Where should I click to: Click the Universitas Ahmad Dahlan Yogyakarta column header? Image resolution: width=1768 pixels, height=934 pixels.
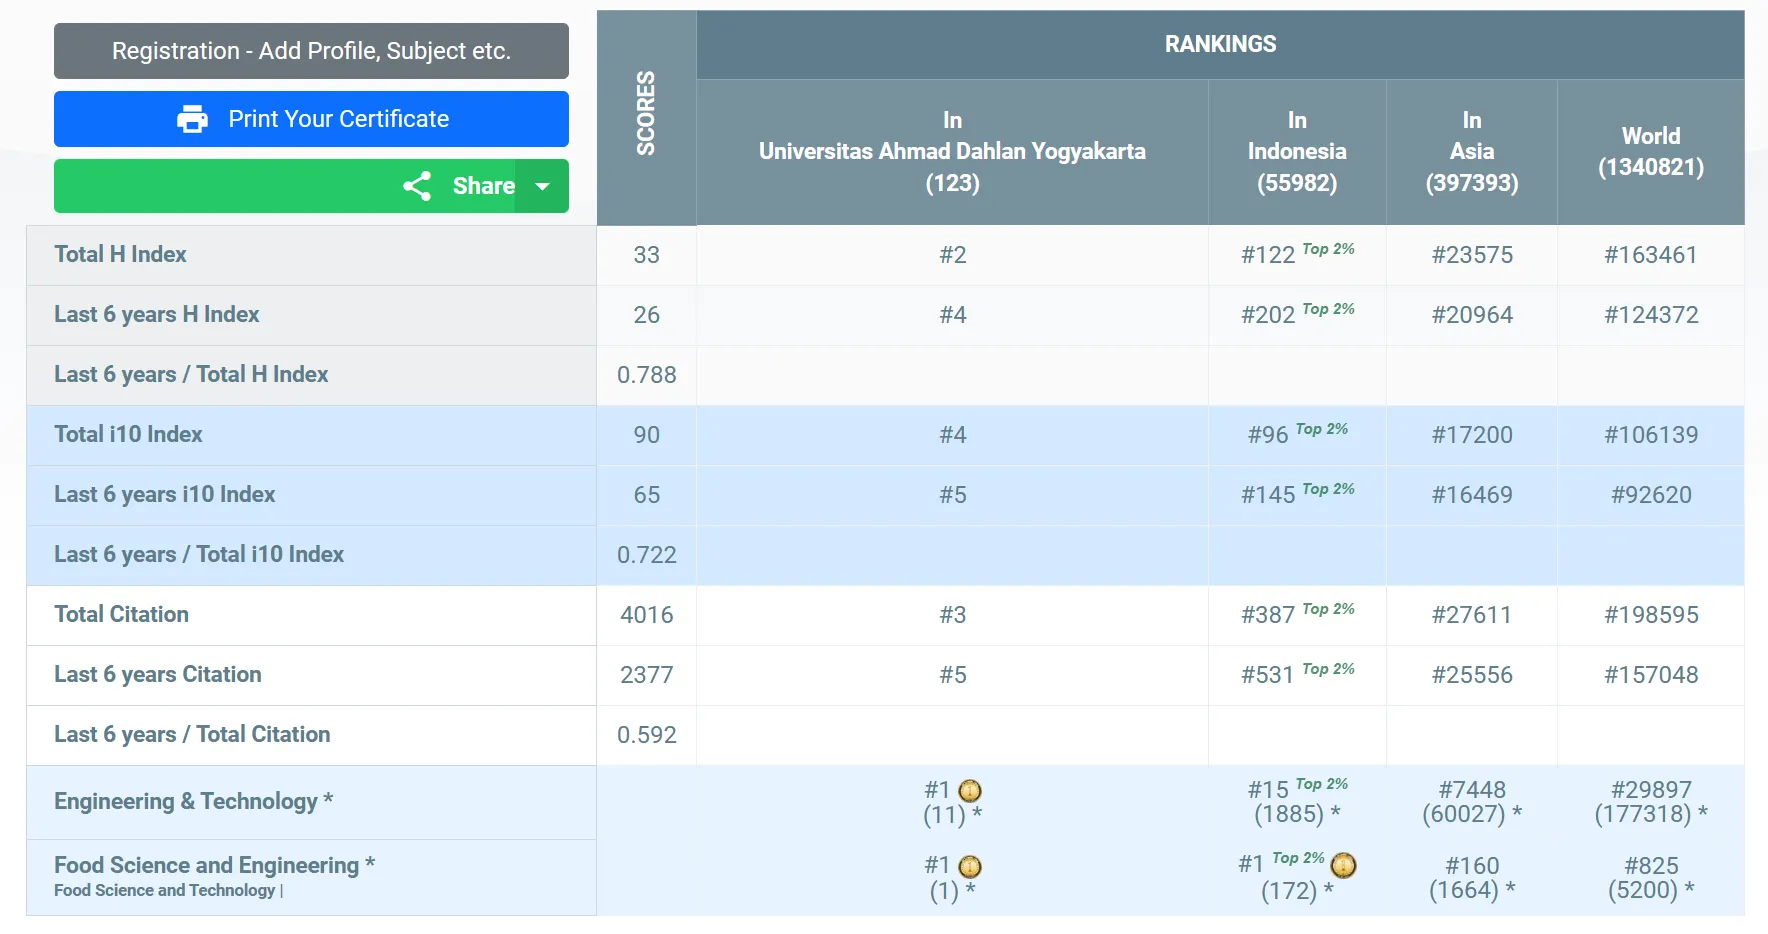pyautogui.click(x=952, y=152)
